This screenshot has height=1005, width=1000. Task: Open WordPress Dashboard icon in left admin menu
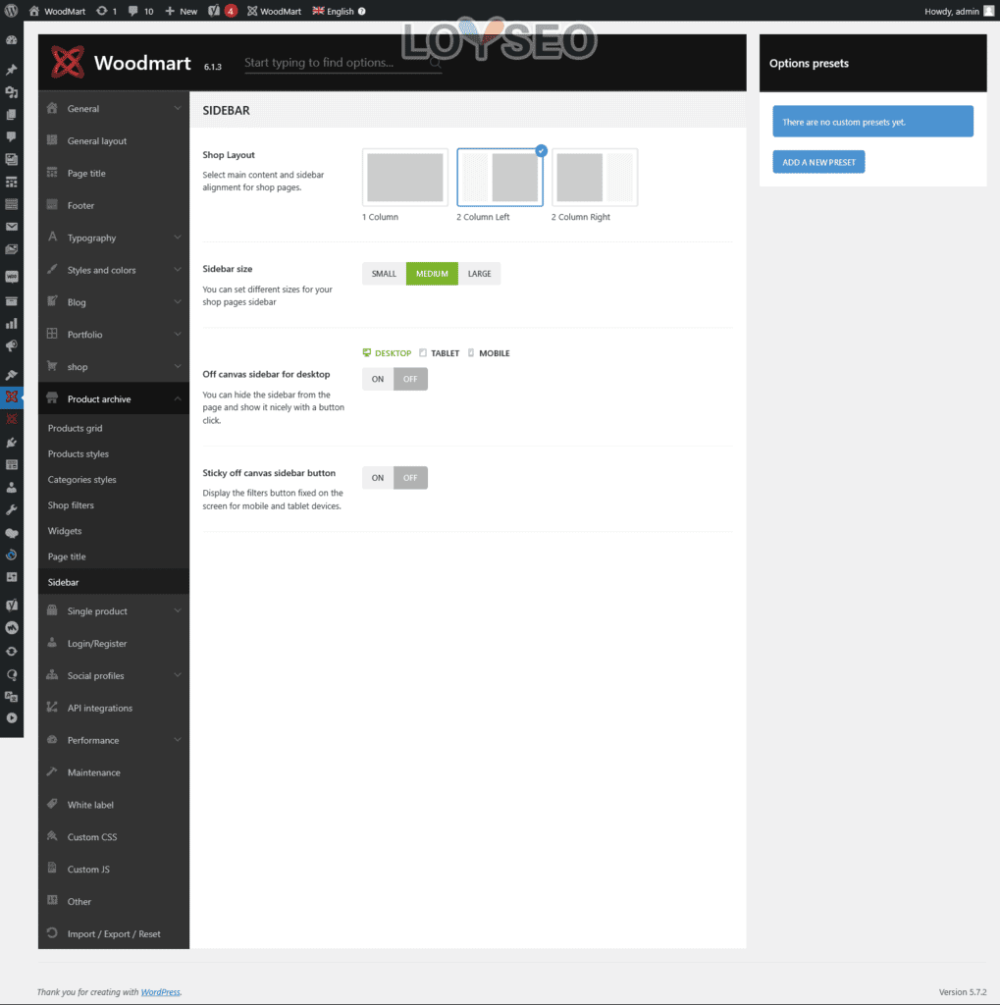coord(12,40)
